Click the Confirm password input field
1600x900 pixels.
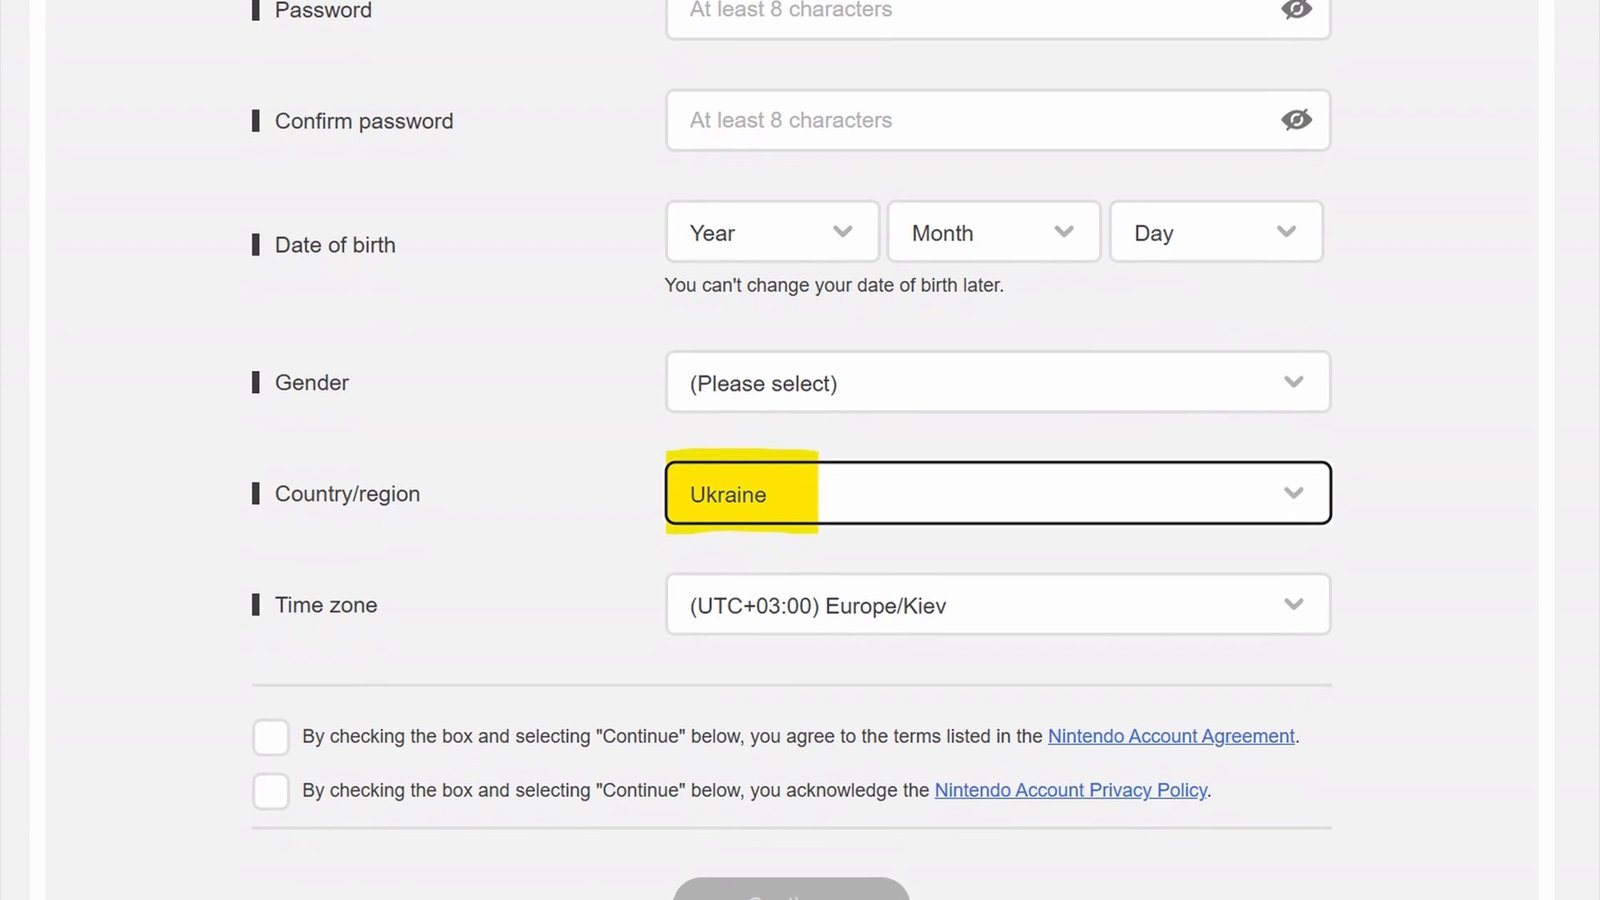pyautogui.click(x=998, y=120)
